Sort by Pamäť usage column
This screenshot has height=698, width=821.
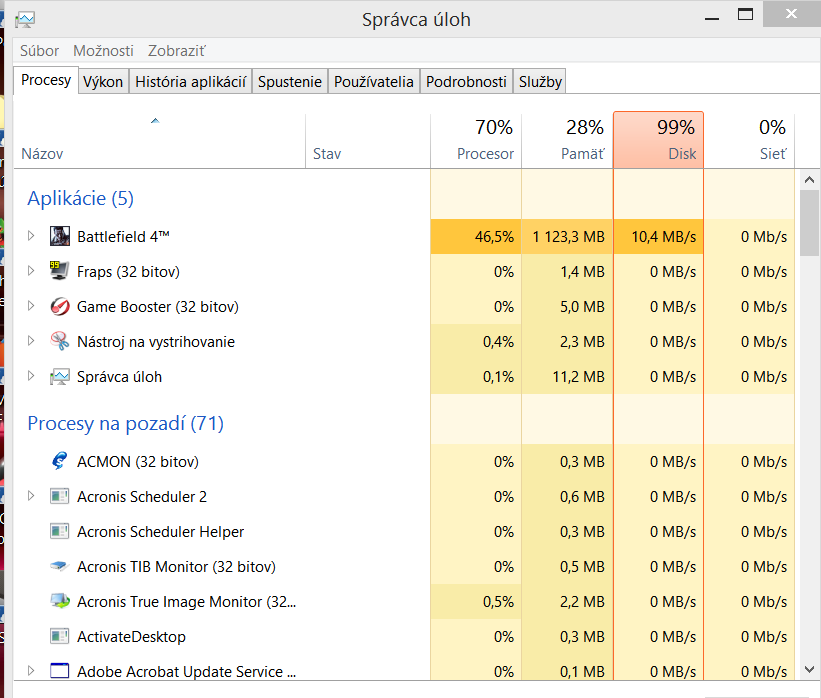pyautogui.click(x=567, y=140)
